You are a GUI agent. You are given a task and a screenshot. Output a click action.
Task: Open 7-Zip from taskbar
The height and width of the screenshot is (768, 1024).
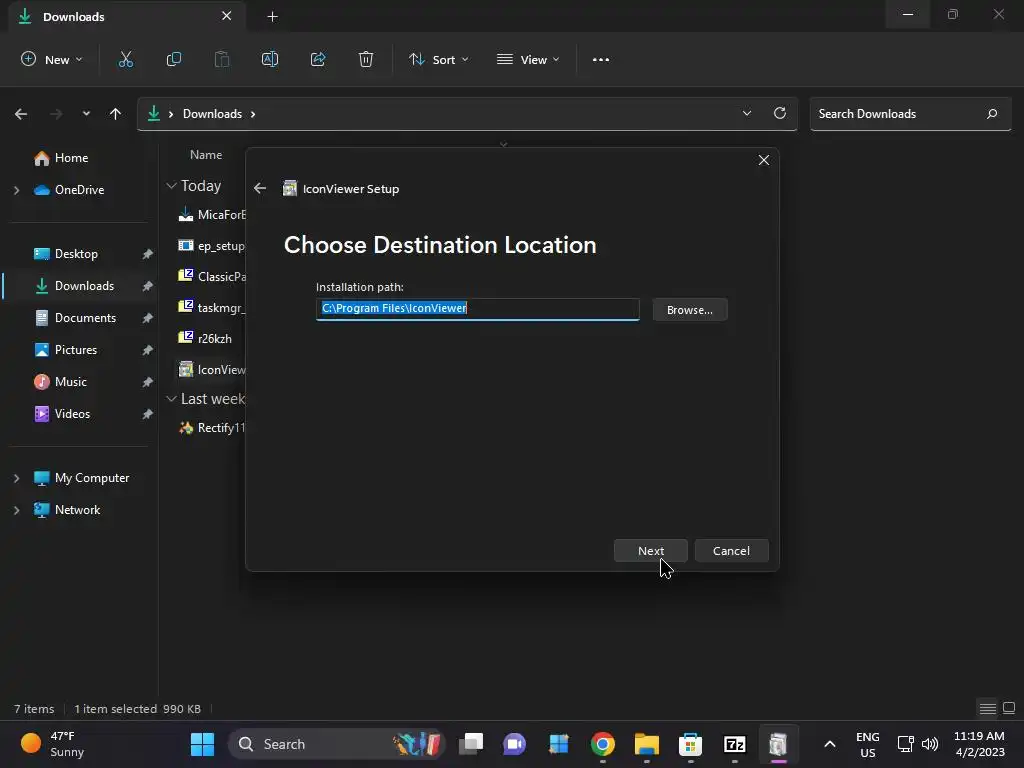tap(735, 744)
